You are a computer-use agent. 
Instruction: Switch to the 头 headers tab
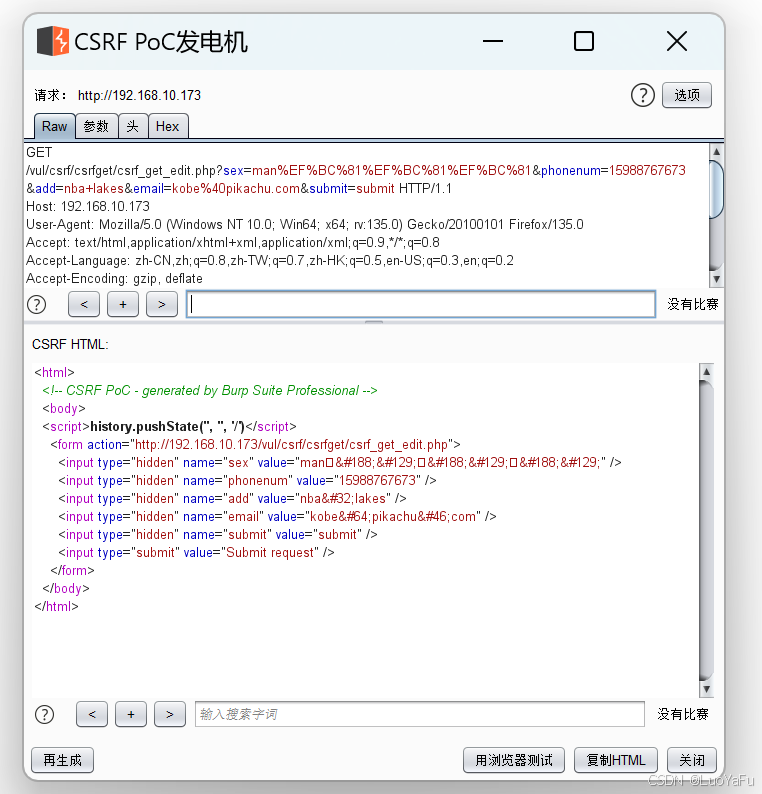click(x=133, y=126)
